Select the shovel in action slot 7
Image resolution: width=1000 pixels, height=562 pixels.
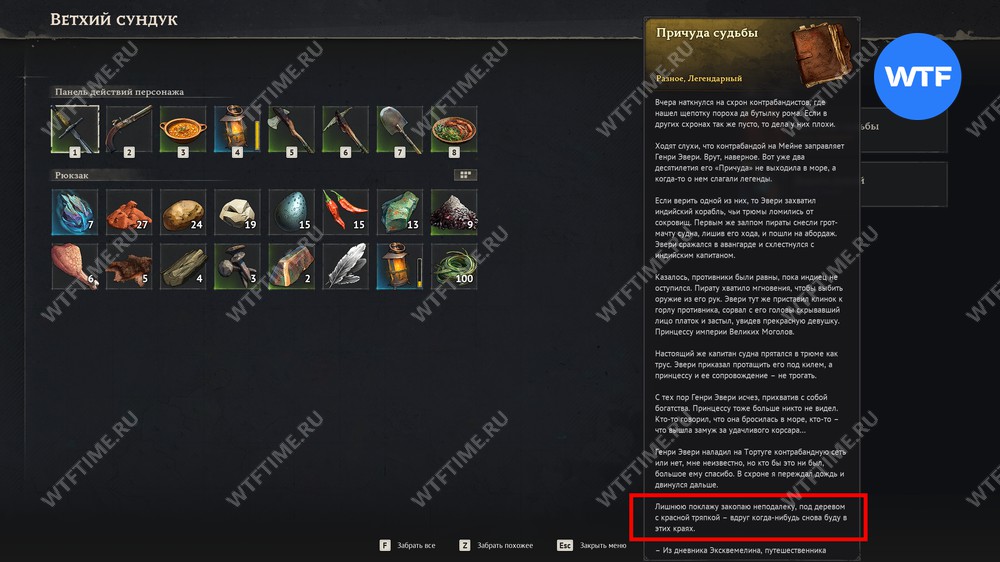coord(400,129)
